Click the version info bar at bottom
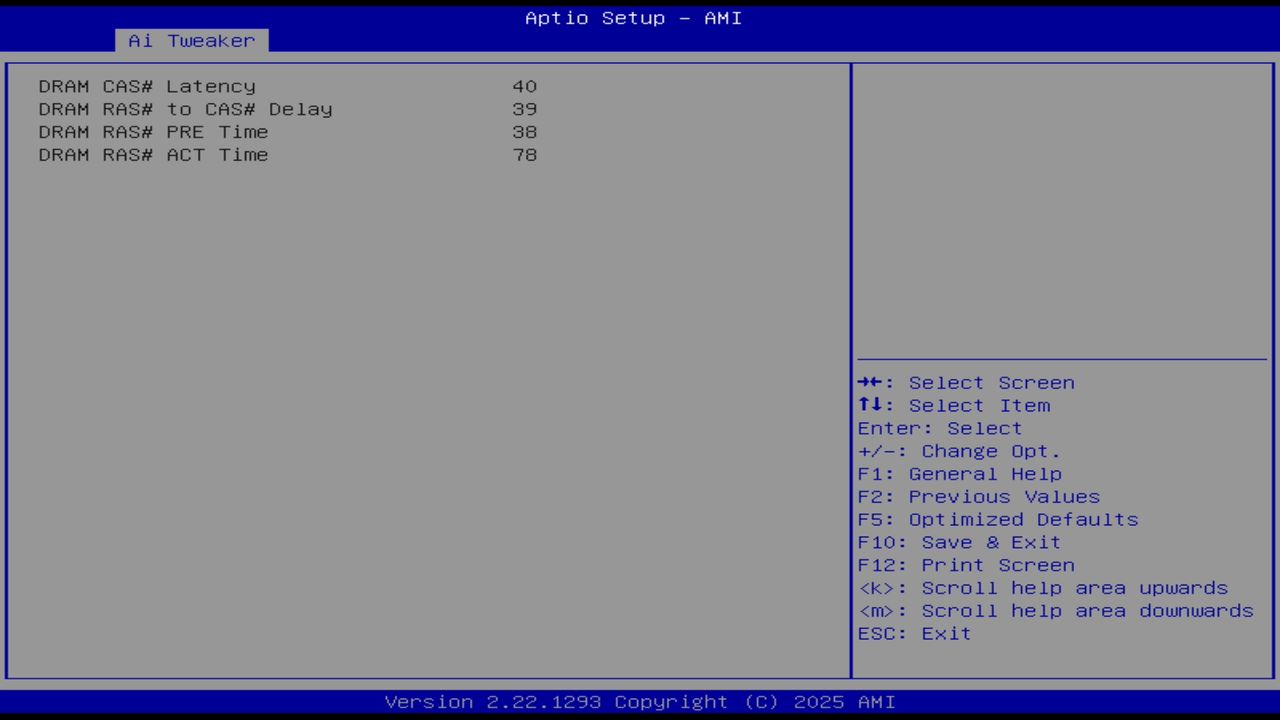 633,701
